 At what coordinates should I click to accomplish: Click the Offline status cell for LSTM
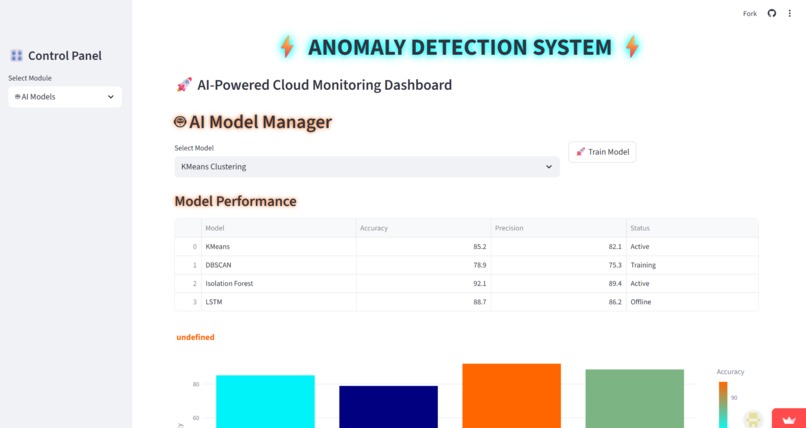(692, 302)
